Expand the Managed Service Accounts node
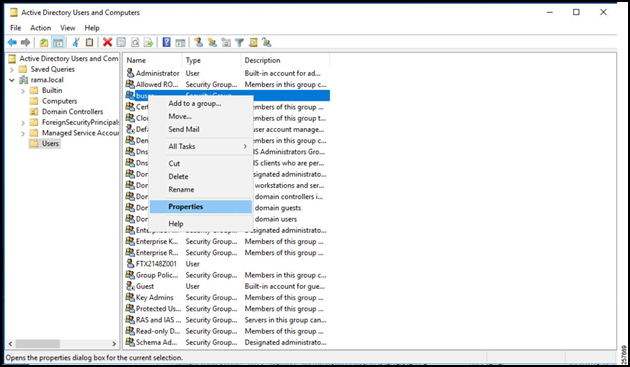 [x=23, y=133]
